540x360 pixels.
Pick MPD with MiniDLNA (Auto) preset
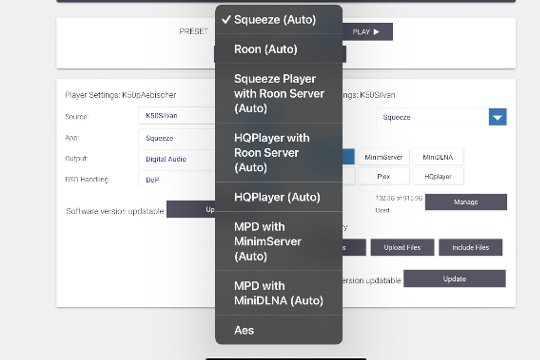tap(279, 293)
